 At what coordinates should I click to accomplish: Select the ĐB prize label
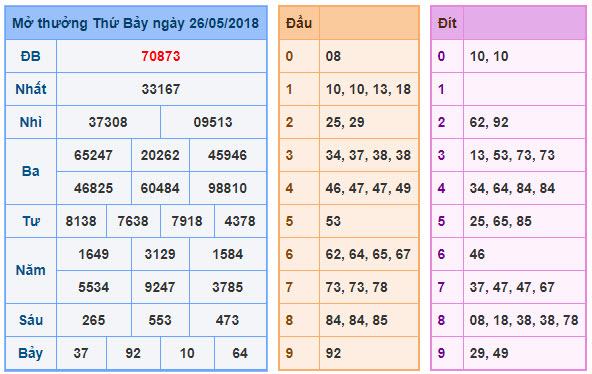pyautogui.click(x=31, y=56)
